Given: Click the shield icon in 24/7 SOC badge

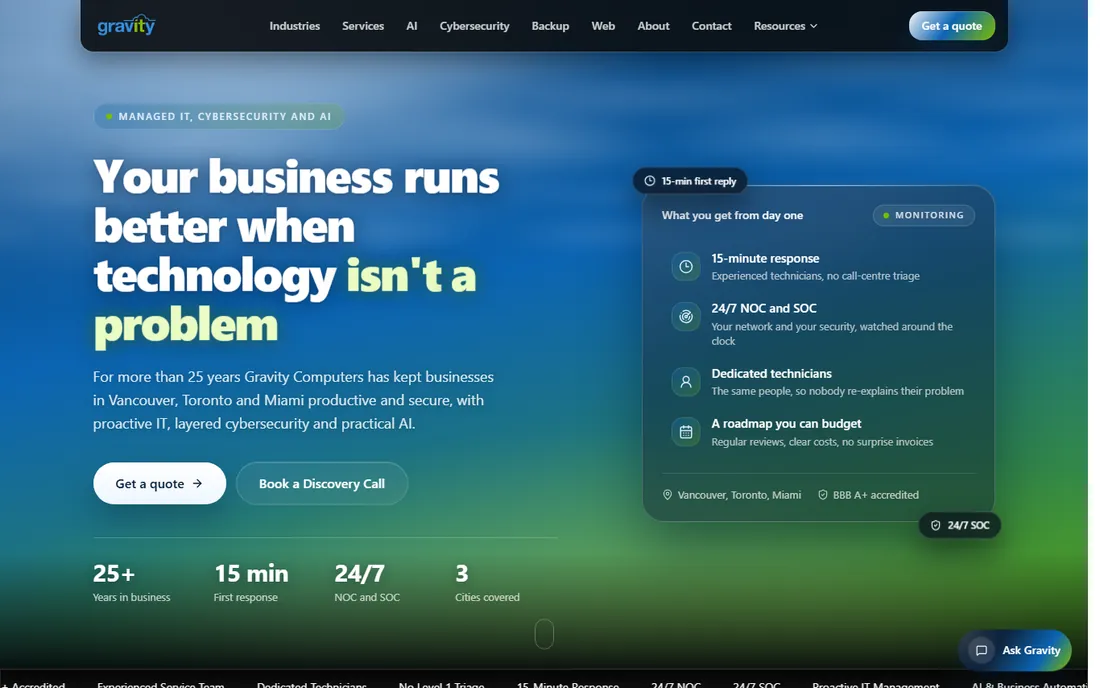Looking at the screenshot, I should (x=935, y=525).
